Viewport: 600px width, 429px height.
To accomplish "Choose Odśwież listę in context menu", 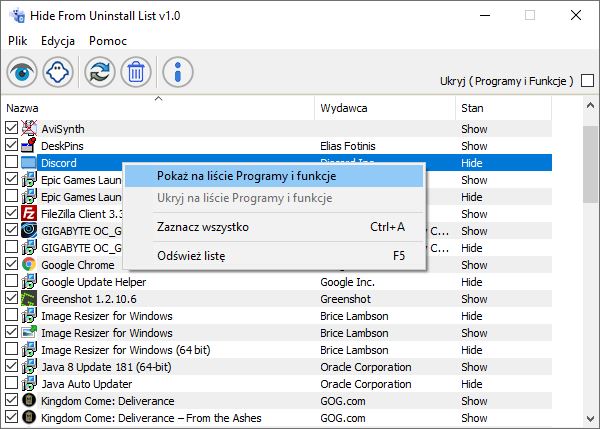I will [274, 256].
